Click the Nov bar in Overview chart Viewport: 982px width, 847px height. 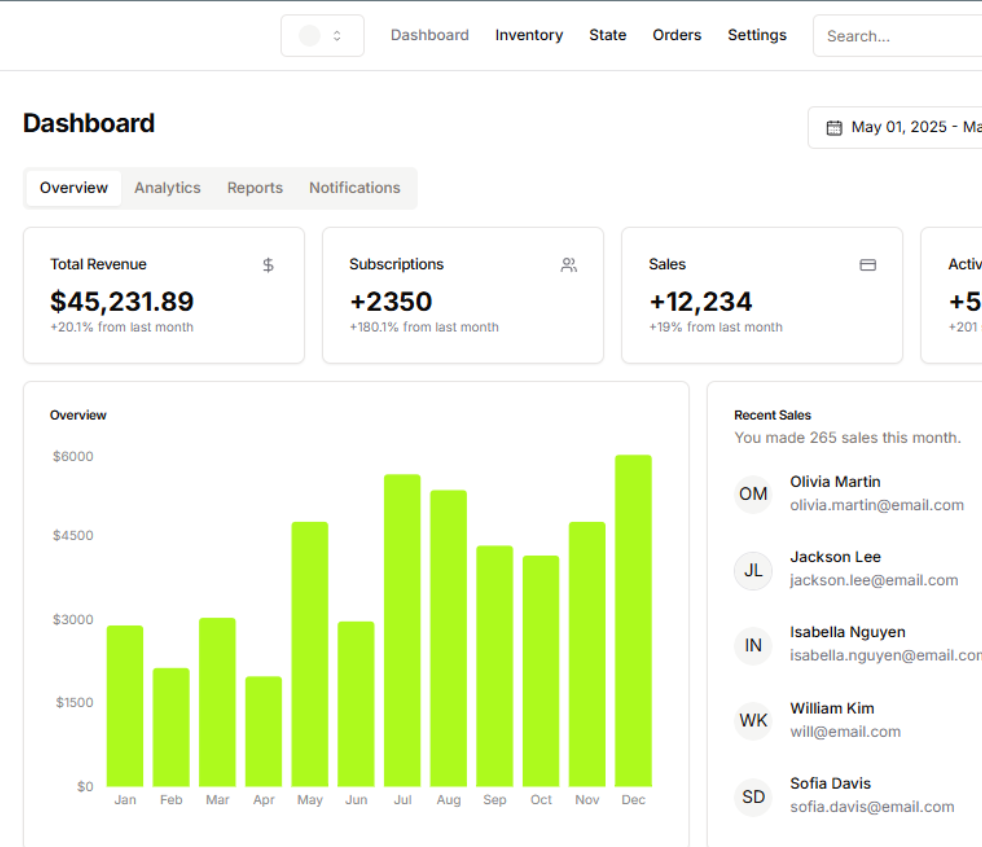tap(587, 654)
